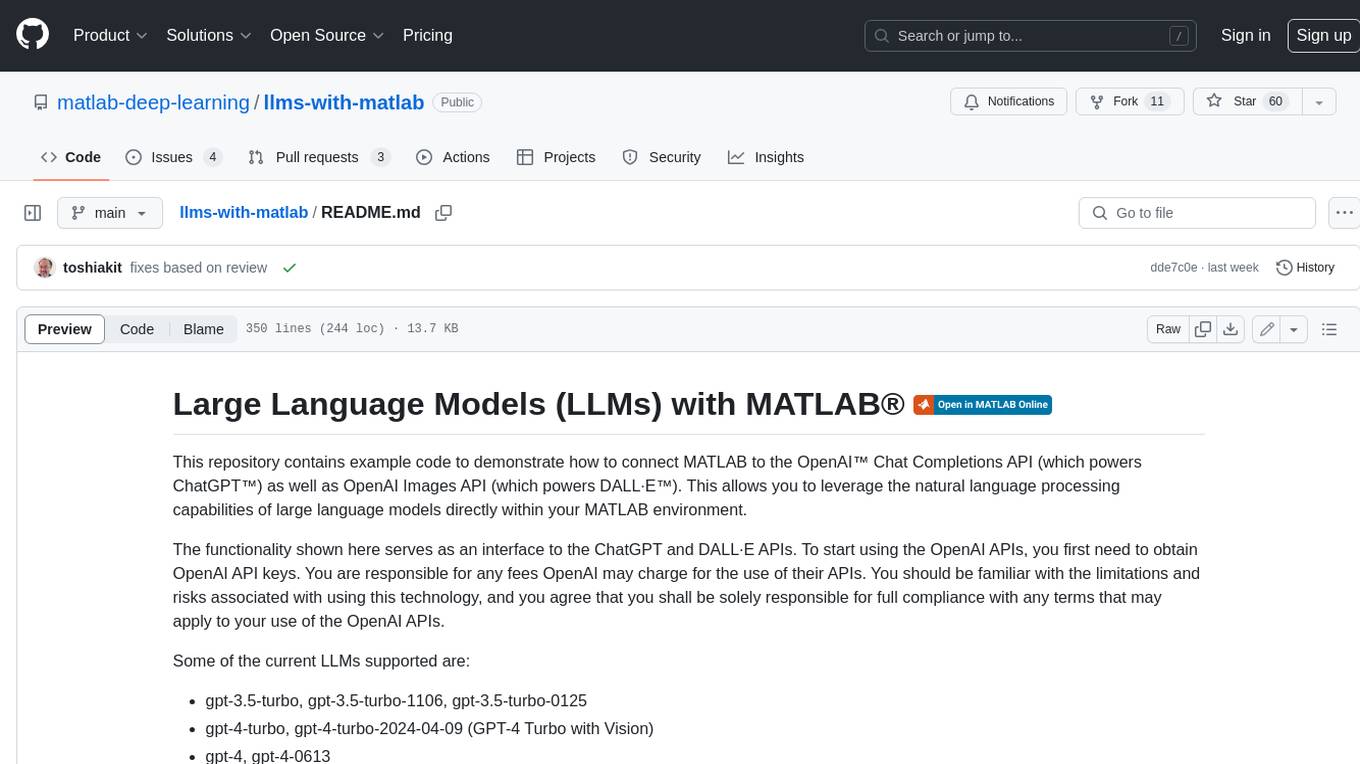Open the llms-with-matlab repository link in the page header
Screen dimensions: 1360x764
[x=344, y=102]
